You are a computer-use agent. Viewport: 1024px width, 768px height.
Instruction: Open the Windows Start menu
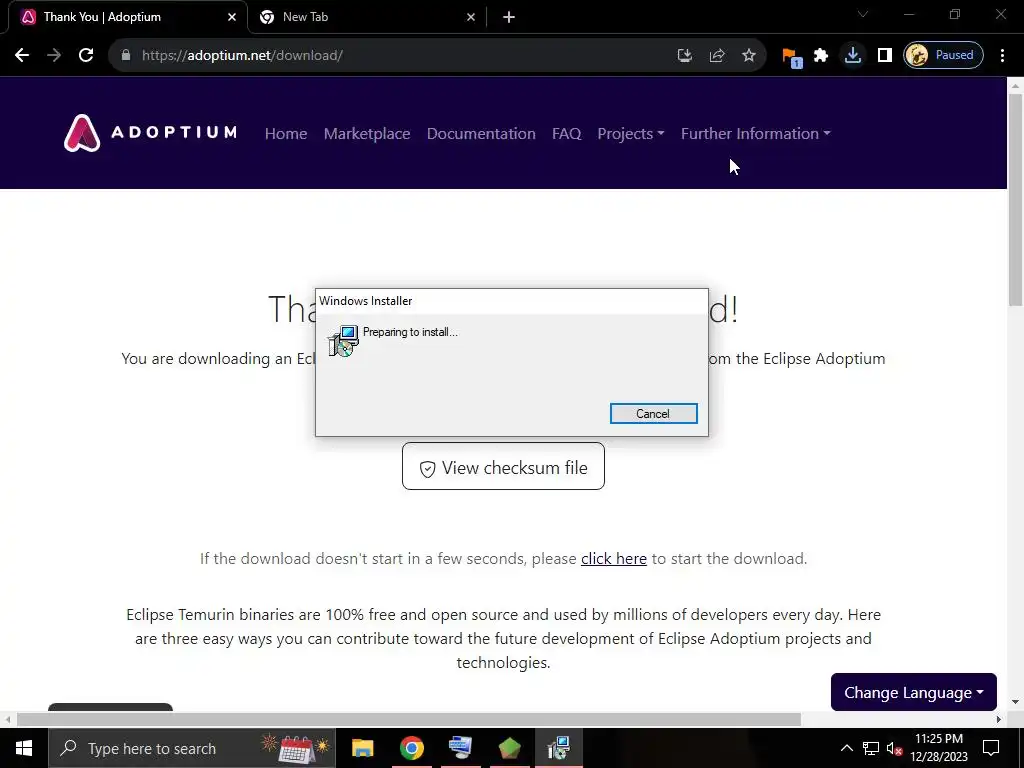click(24, 748)
